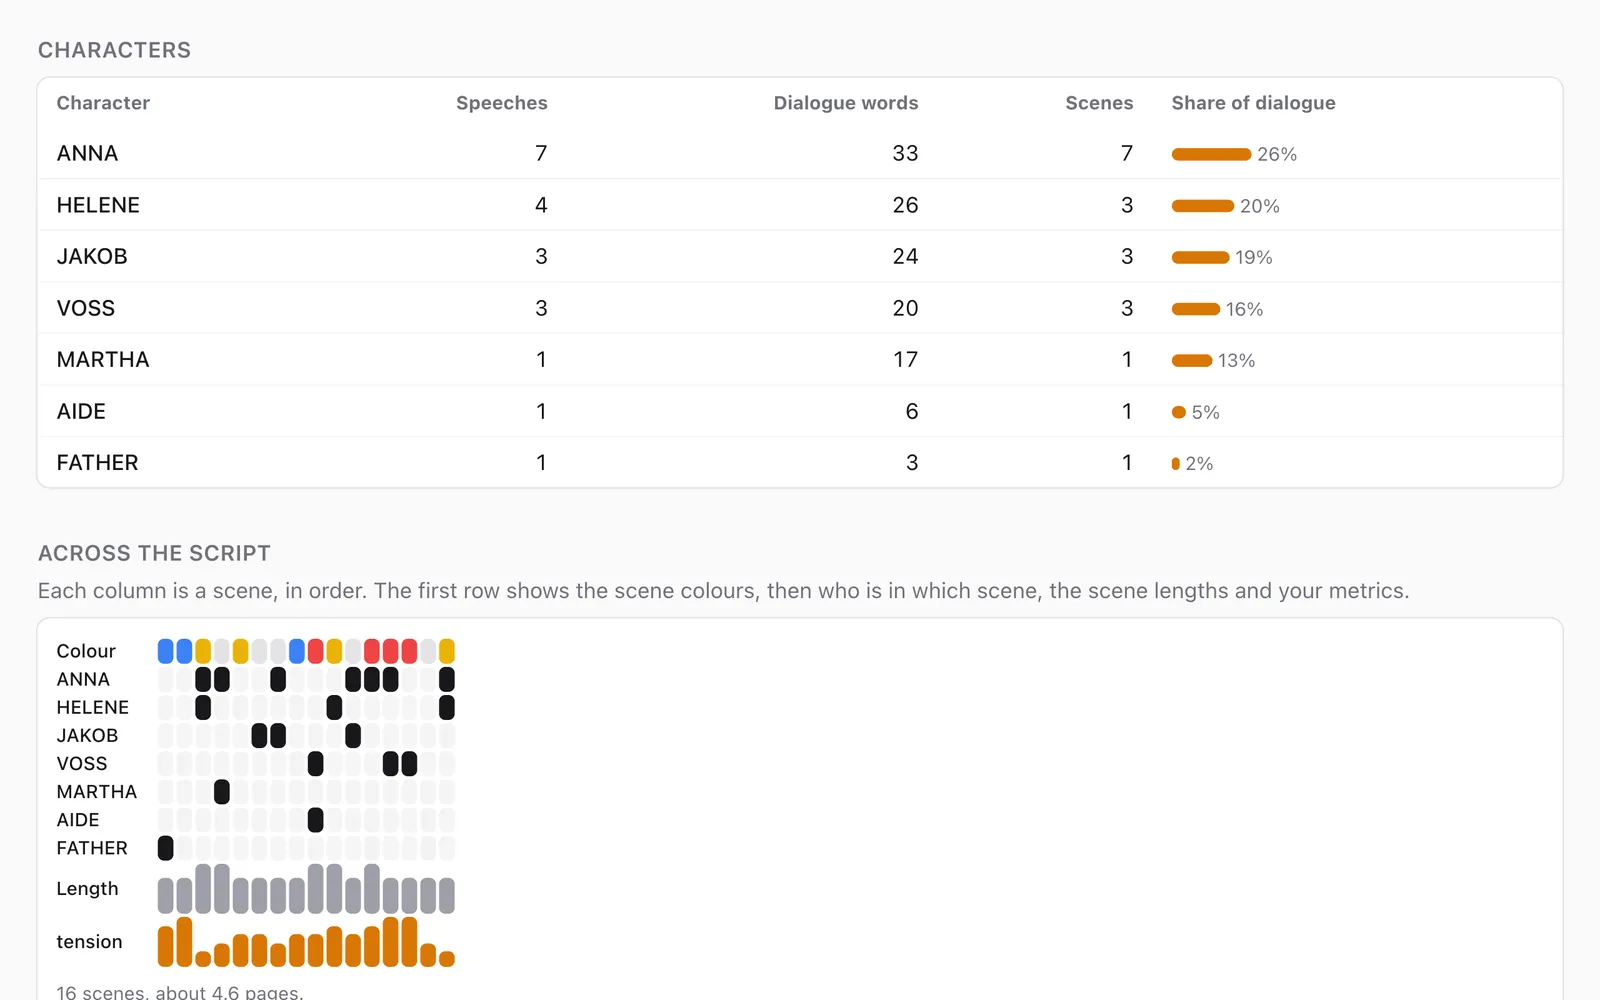Click the ACROSS THE SCRIPT heading

tap(154, 553)
